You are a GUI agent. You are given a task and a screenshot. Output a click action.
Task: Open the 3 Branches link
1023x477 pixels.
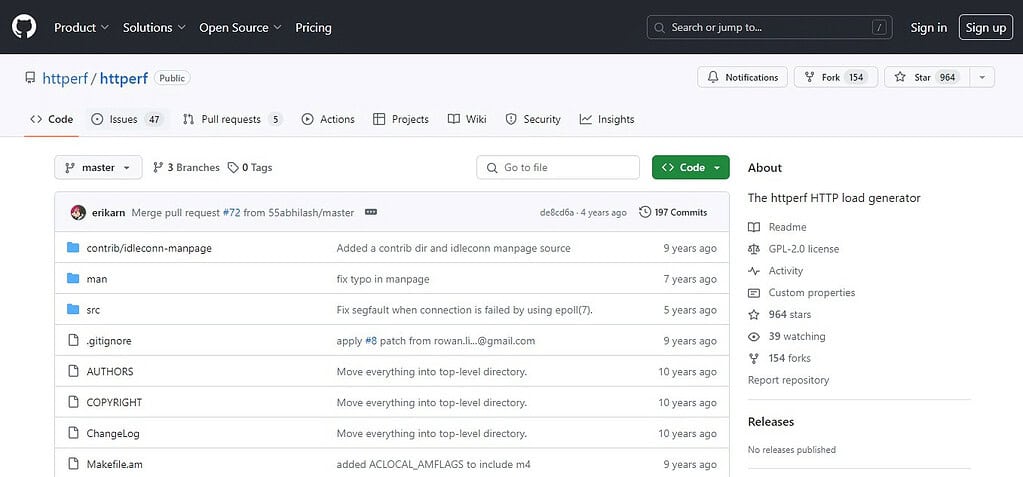click(187, 168)
